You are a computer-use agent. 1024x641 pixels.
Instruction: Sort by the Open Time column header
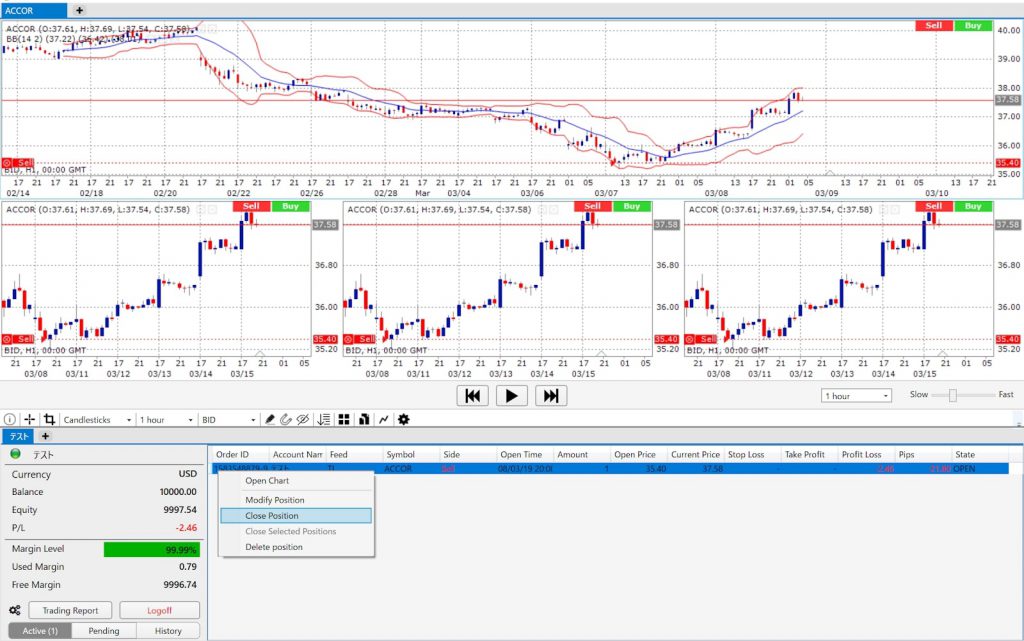click(x=524, y=454)
